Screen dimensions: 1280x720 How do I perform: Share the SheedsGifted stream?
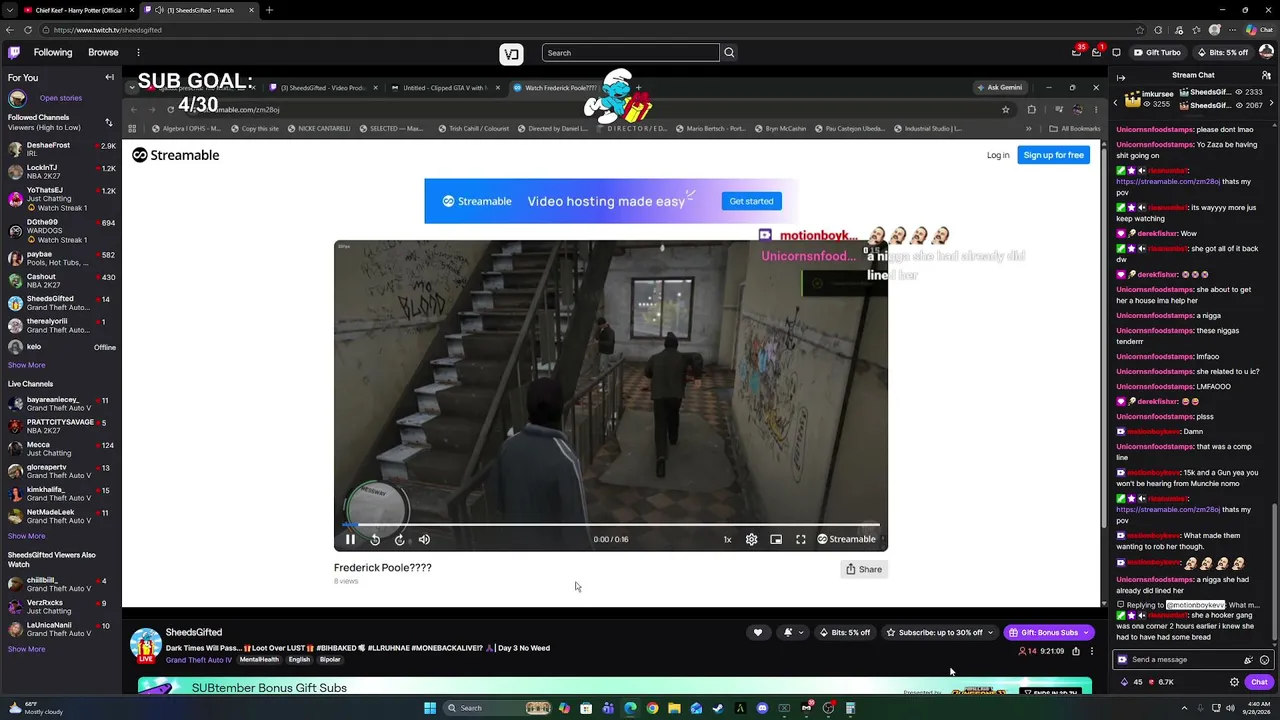[1076, 651]
